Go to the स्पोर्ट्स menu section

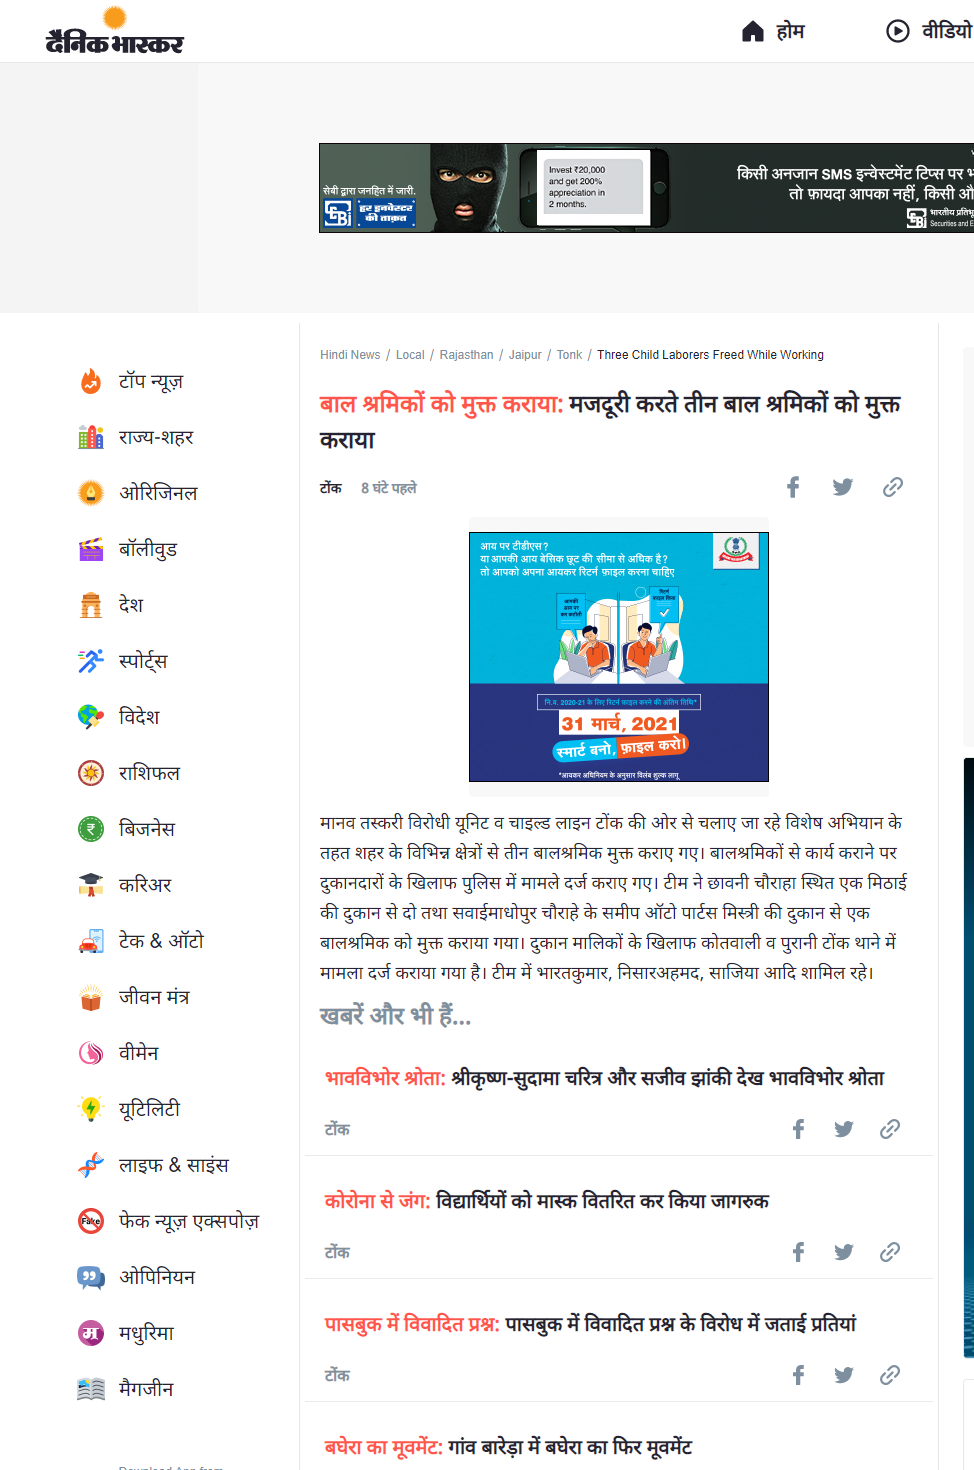coord(143,661)
